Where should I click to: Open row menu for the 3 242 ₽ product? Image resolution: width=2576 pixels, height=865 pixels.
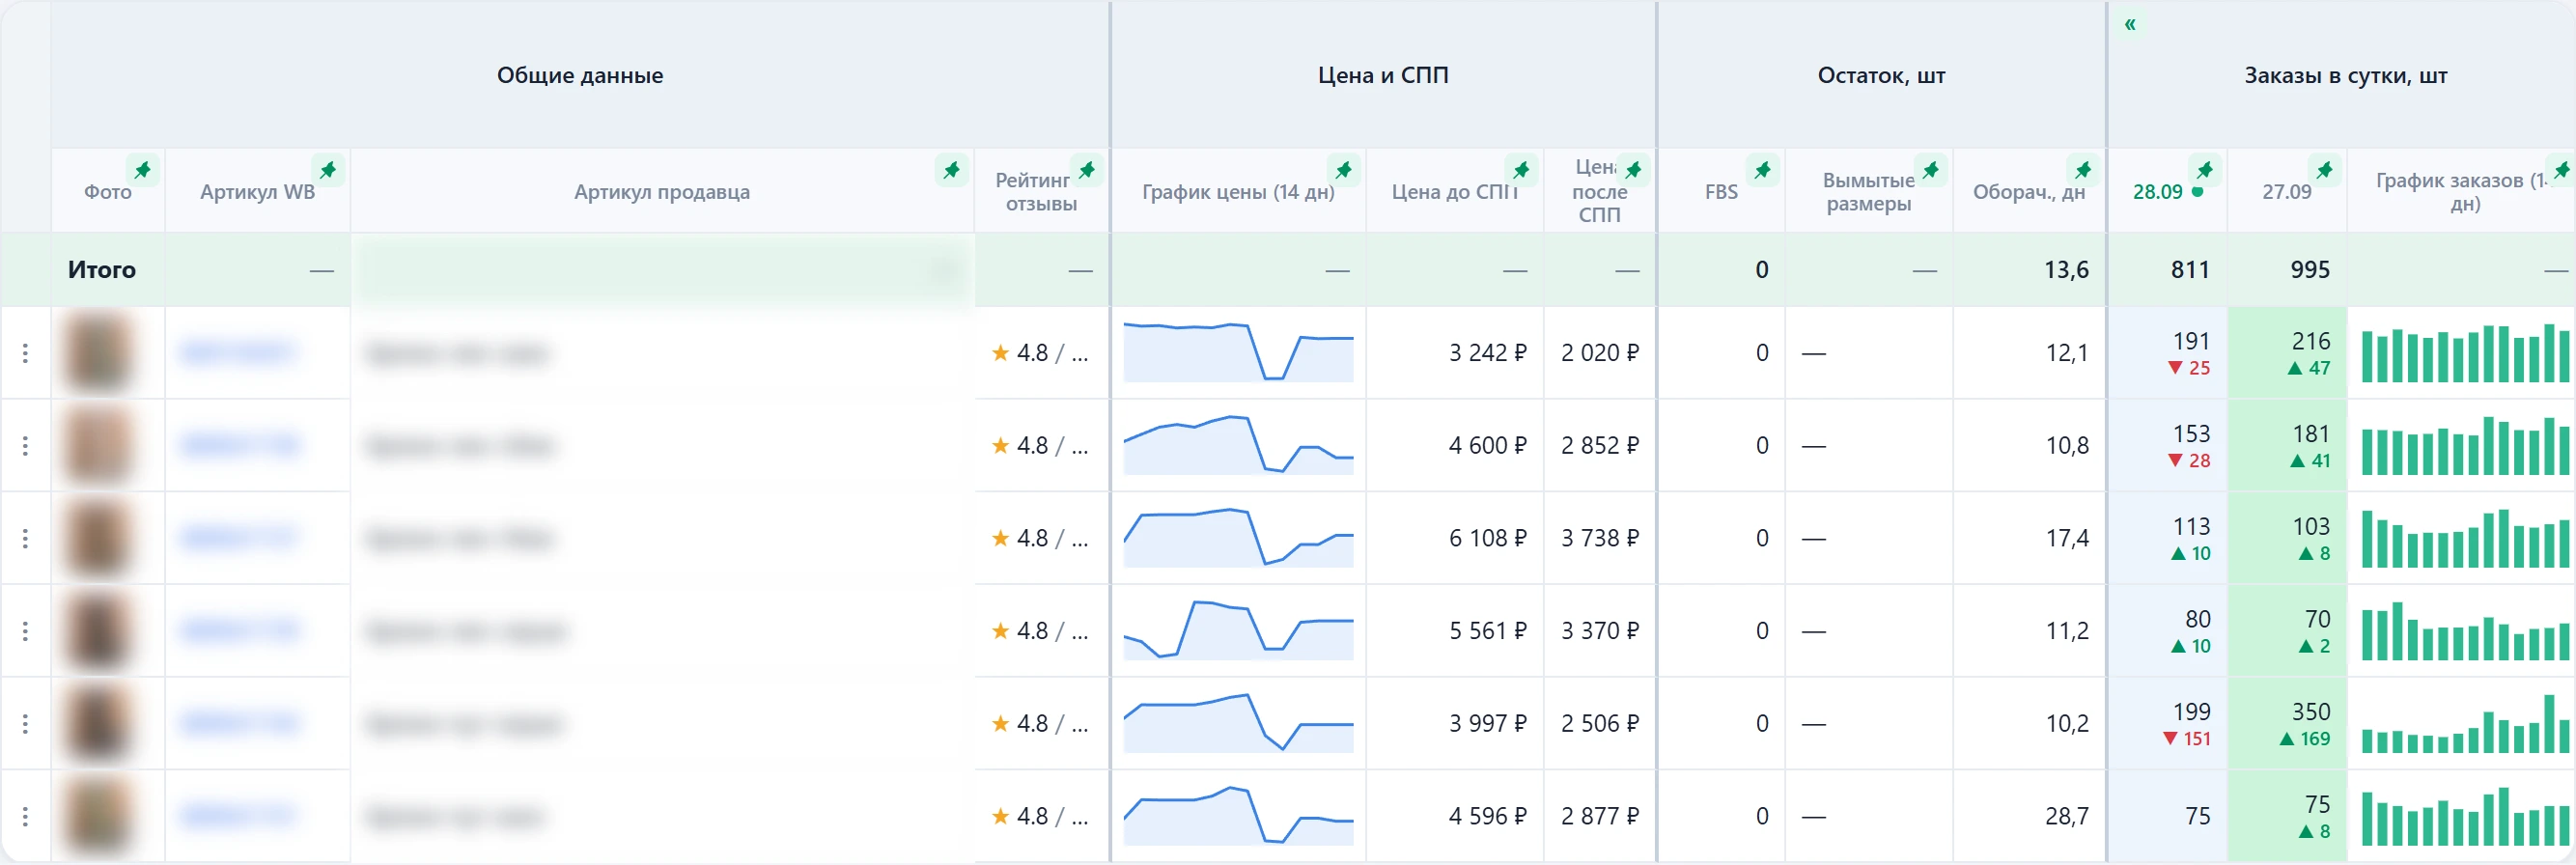point(25,353)
